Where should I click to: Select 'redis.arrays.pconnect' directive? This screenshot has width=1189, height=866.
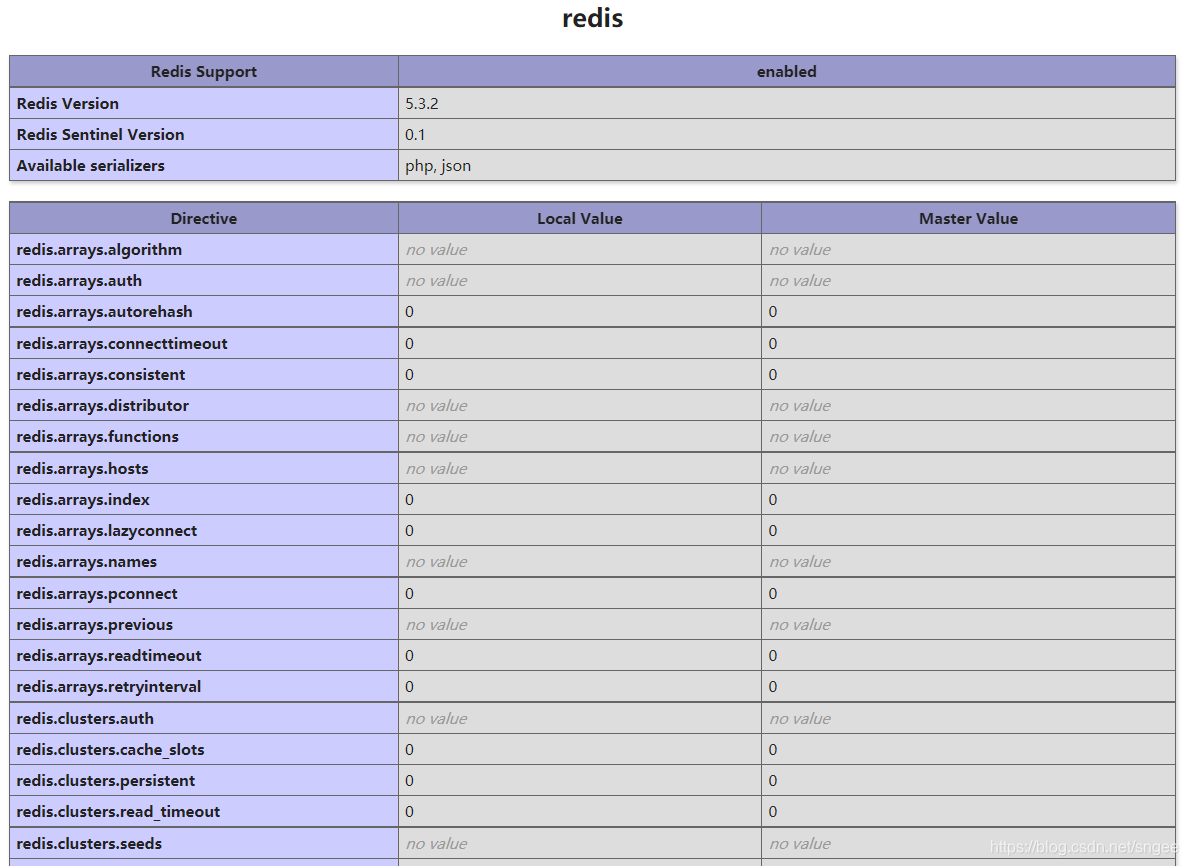(x=97, y=594)
